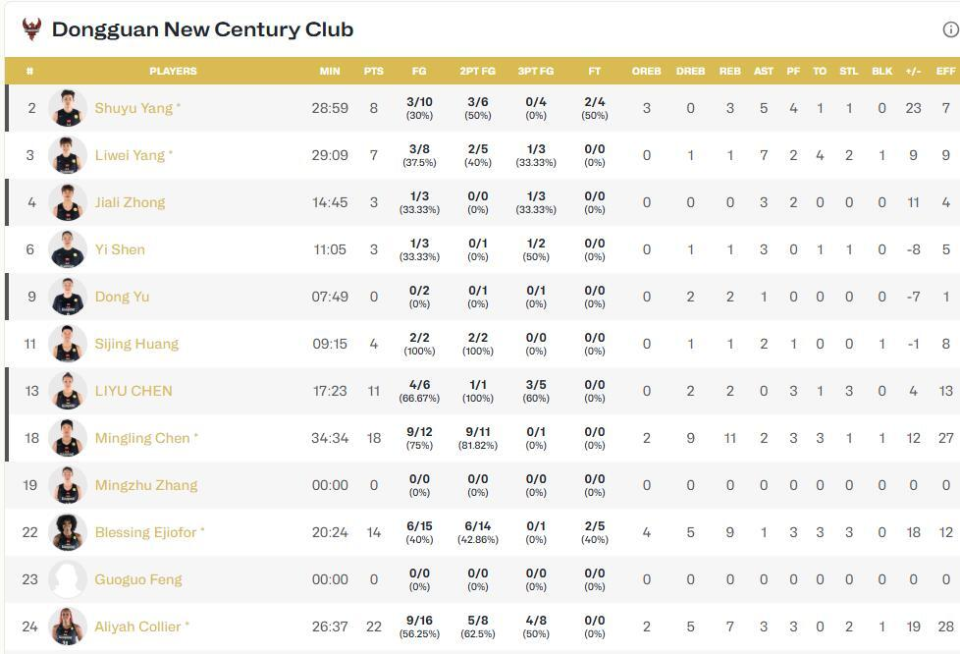Viewport: 960px width, 654px height.
Task: Click the Dongguan New Century Club logo
Action: 32,29
